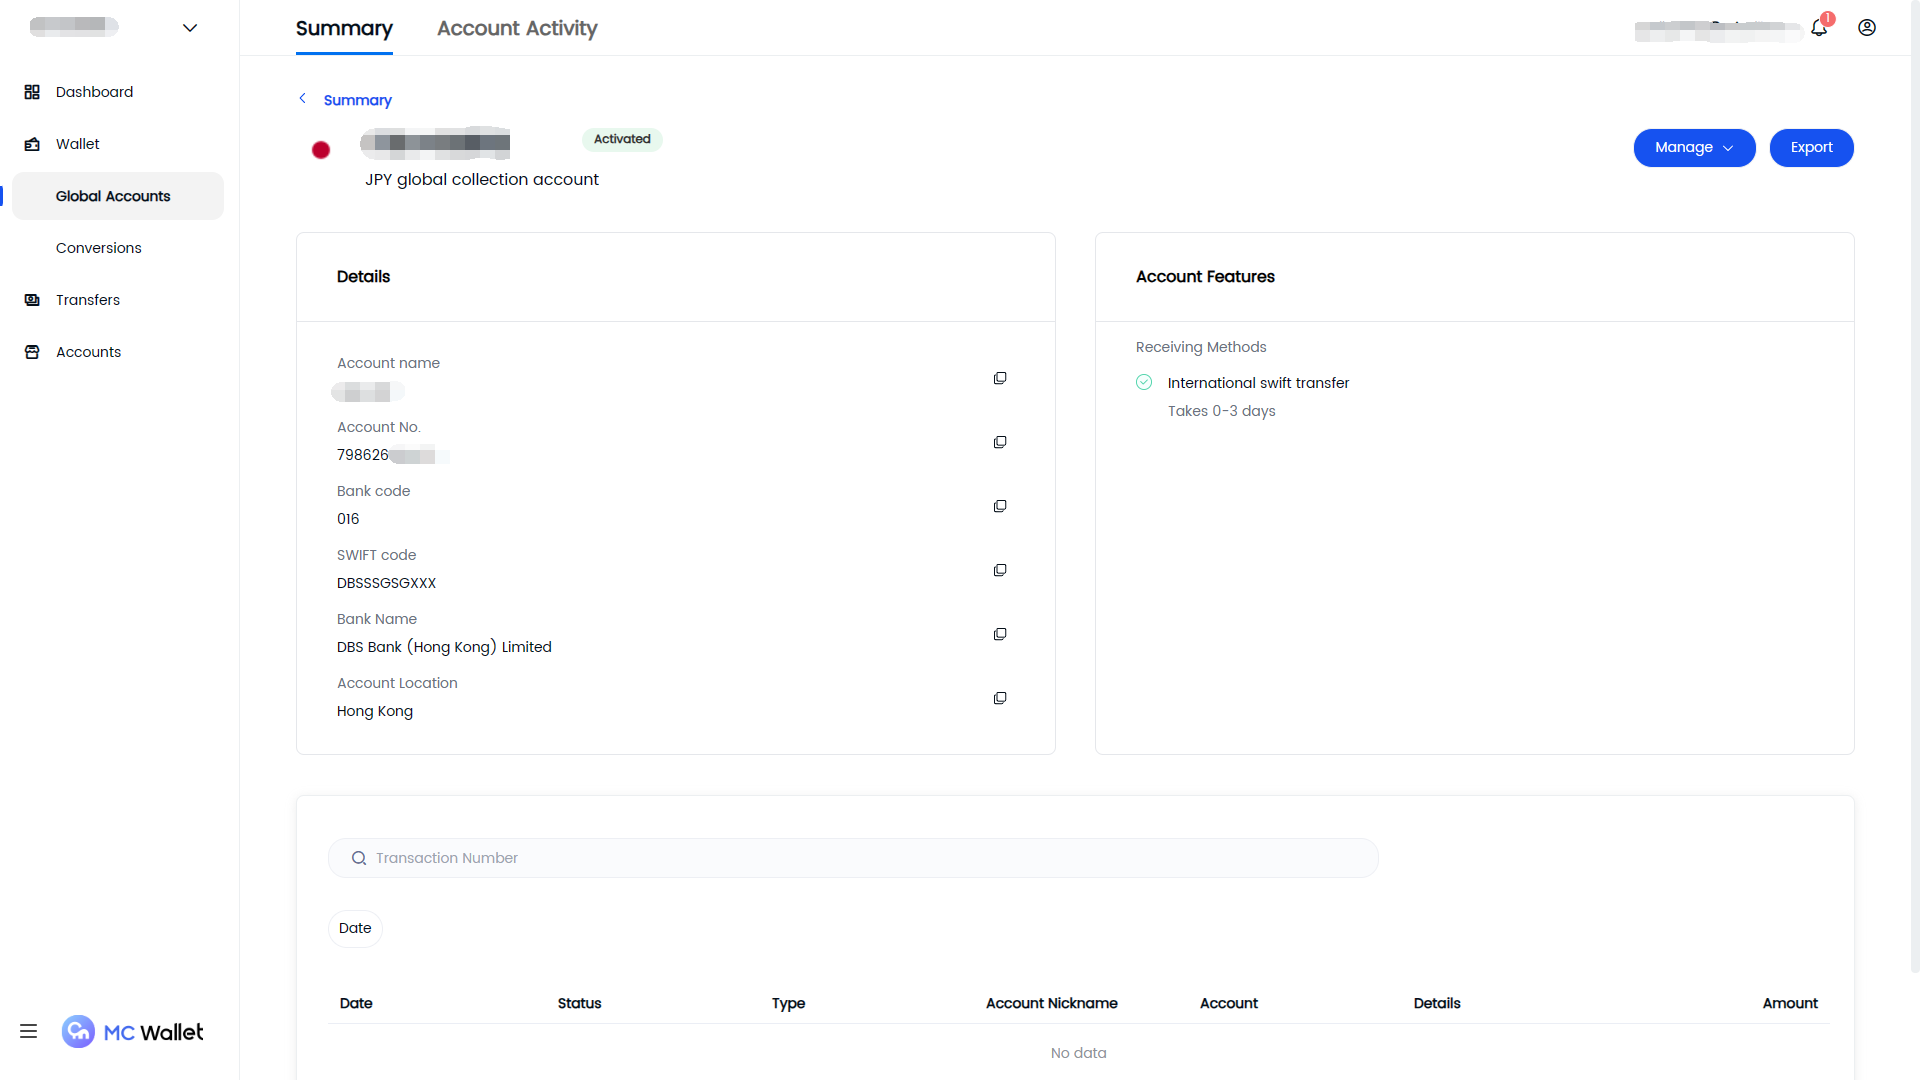Open Conversions in the sidebar
1920x1080 pixels.
pos(99,248)
